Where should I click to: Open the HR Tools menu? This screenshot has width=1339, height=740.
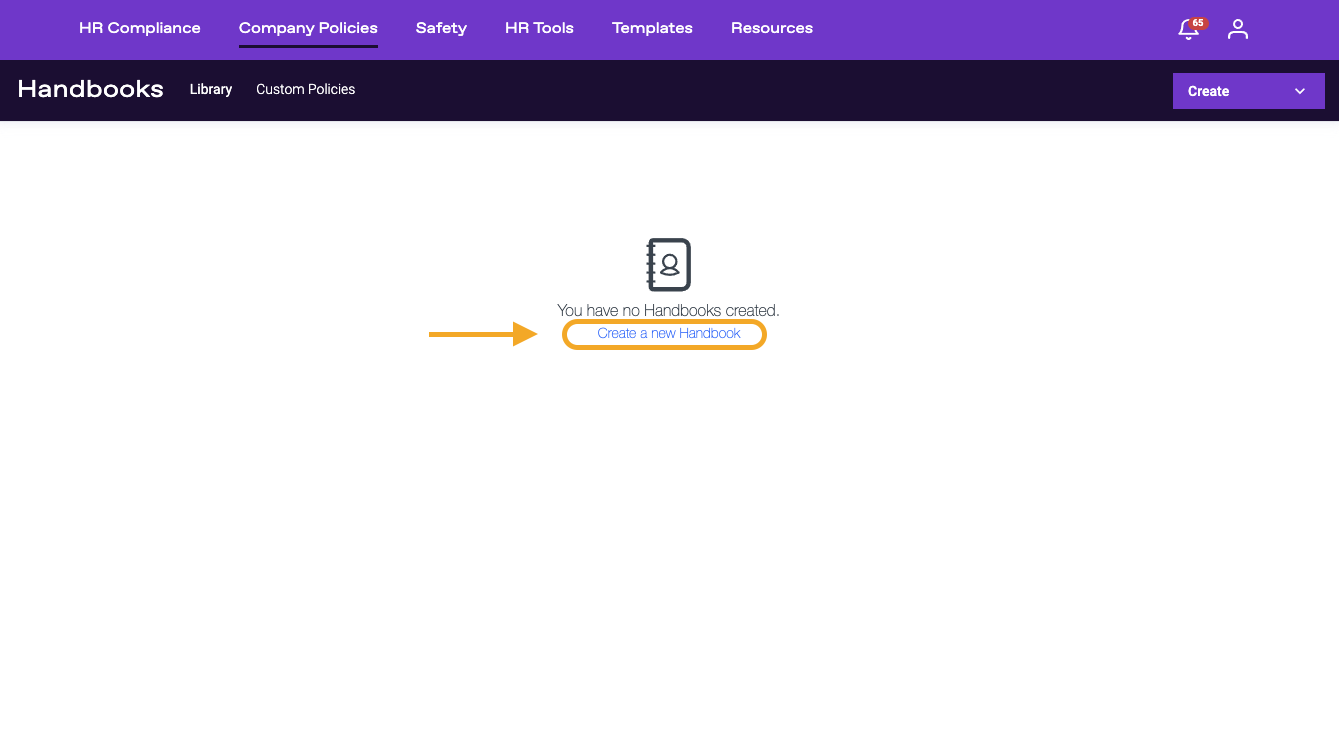539,28
